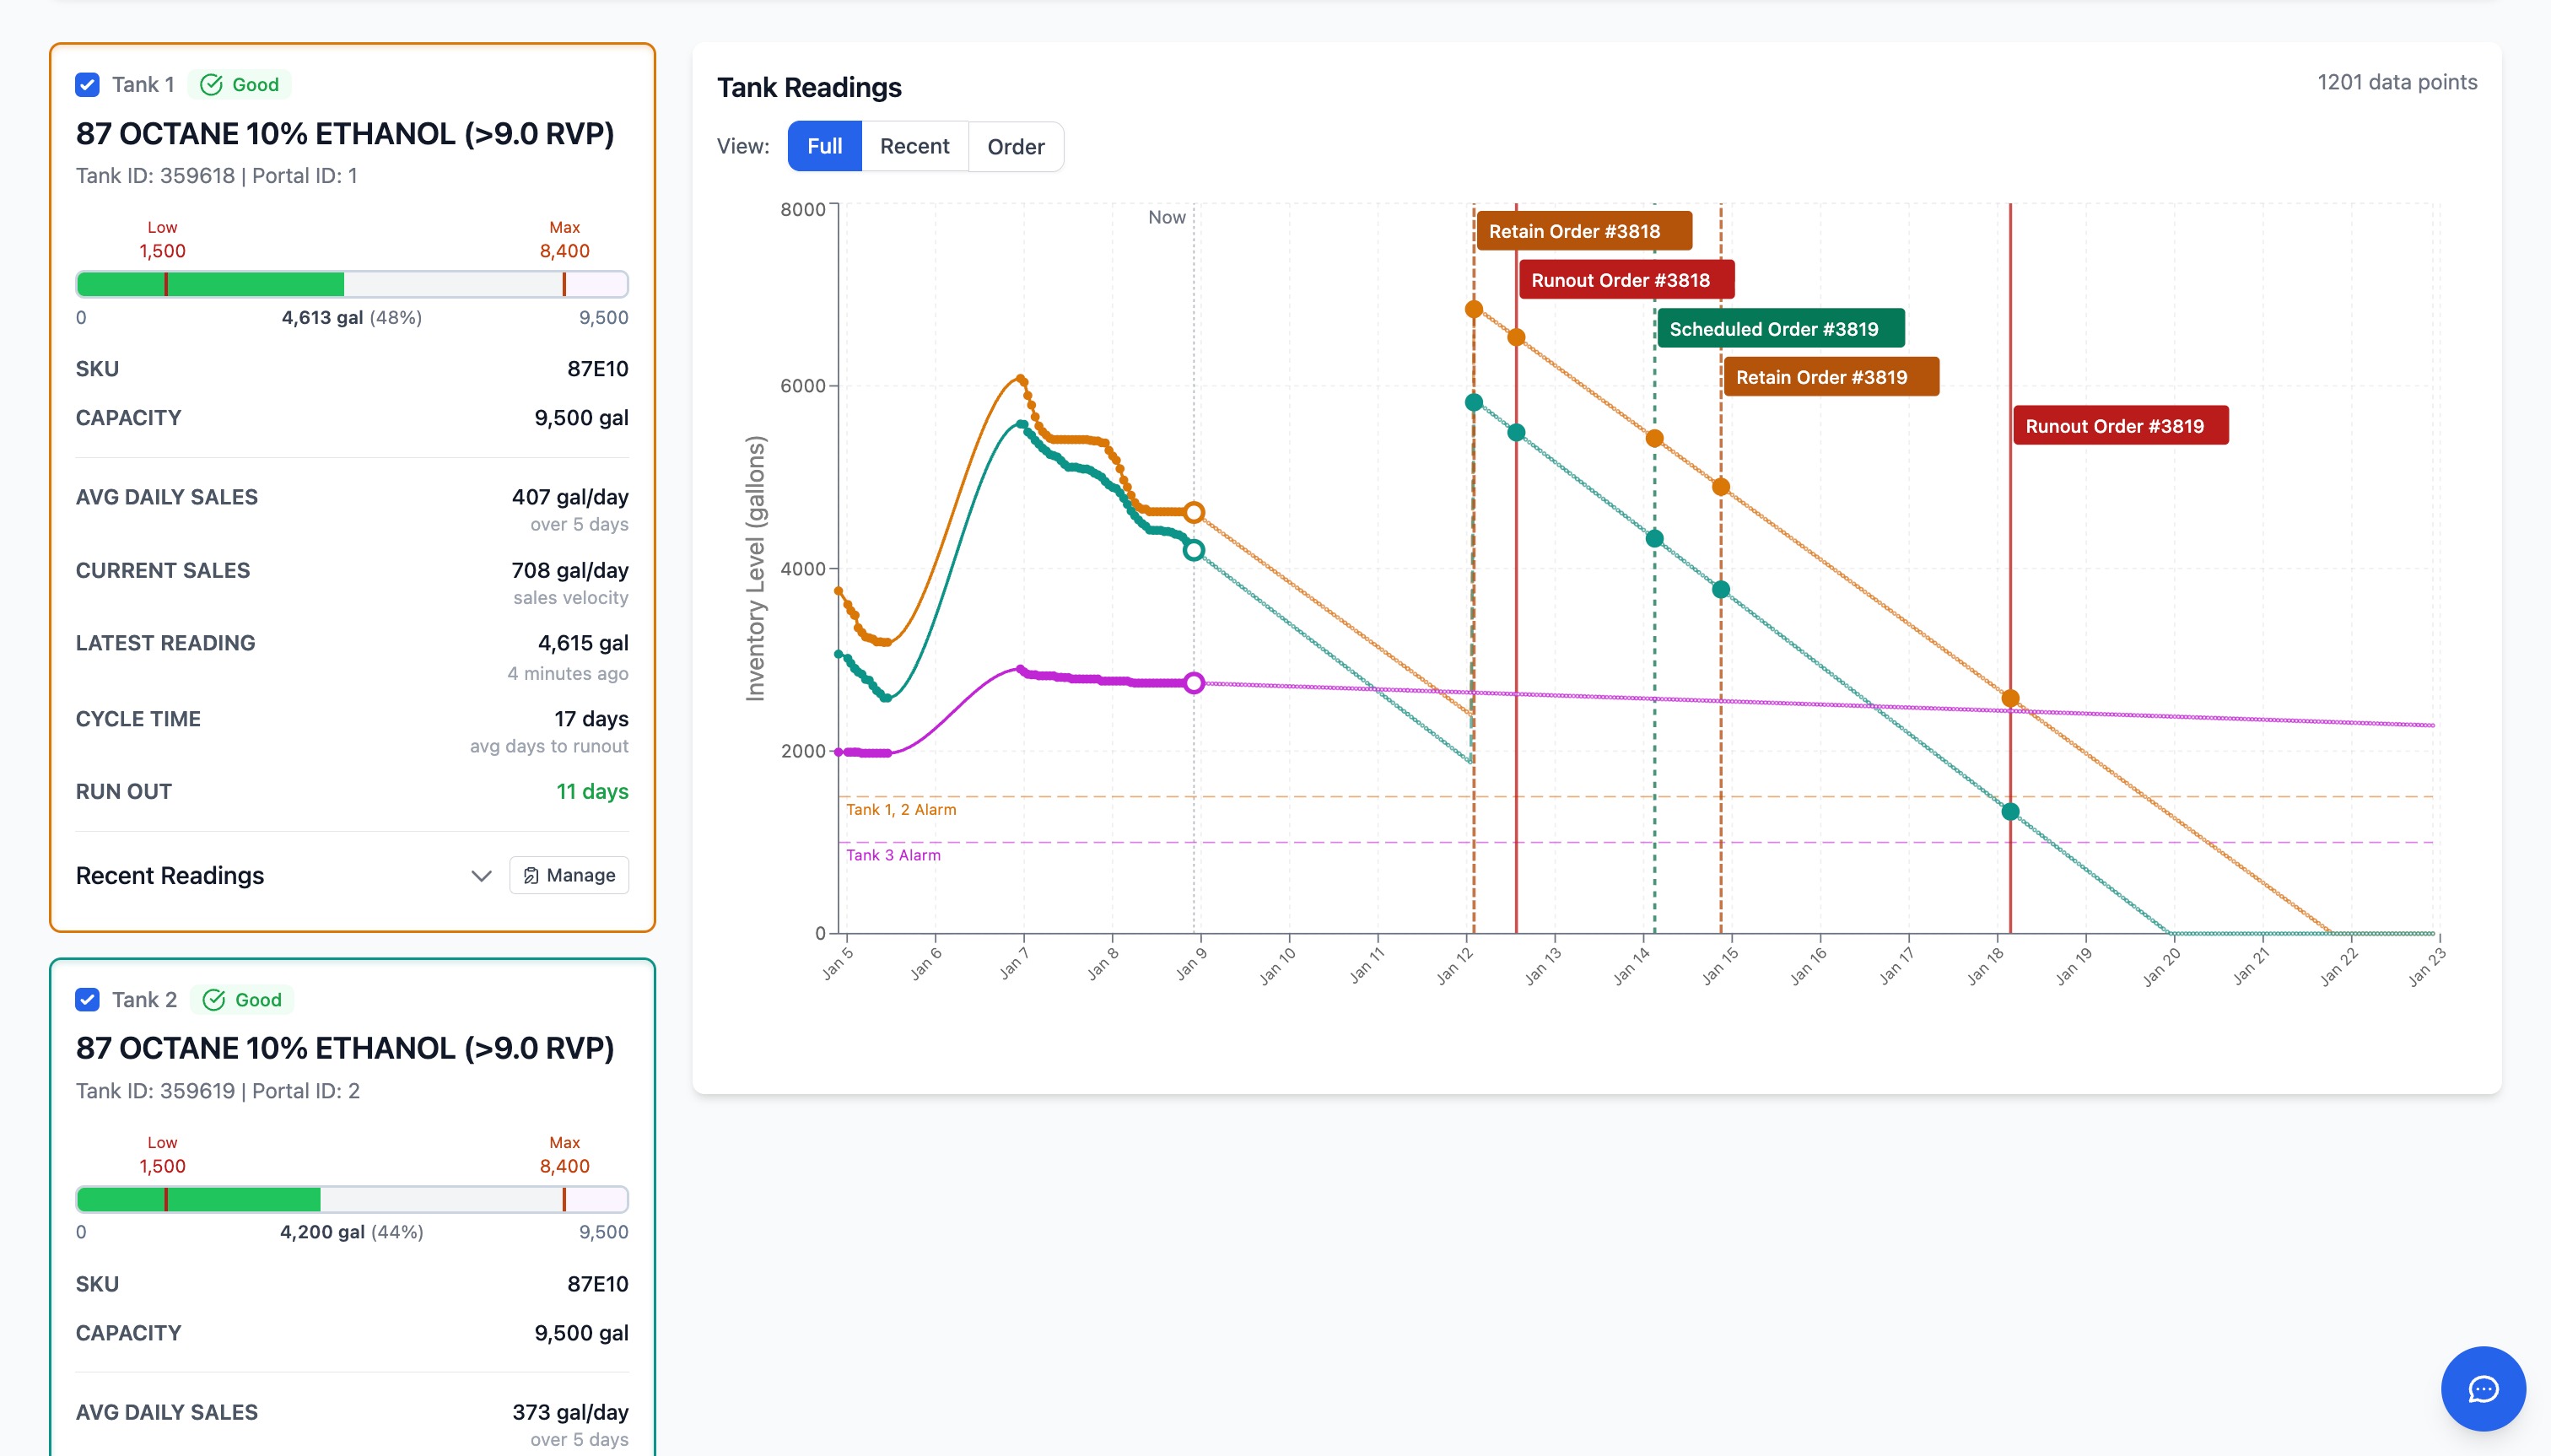
Task: Click the Manage button
Action: coord(569,876)
